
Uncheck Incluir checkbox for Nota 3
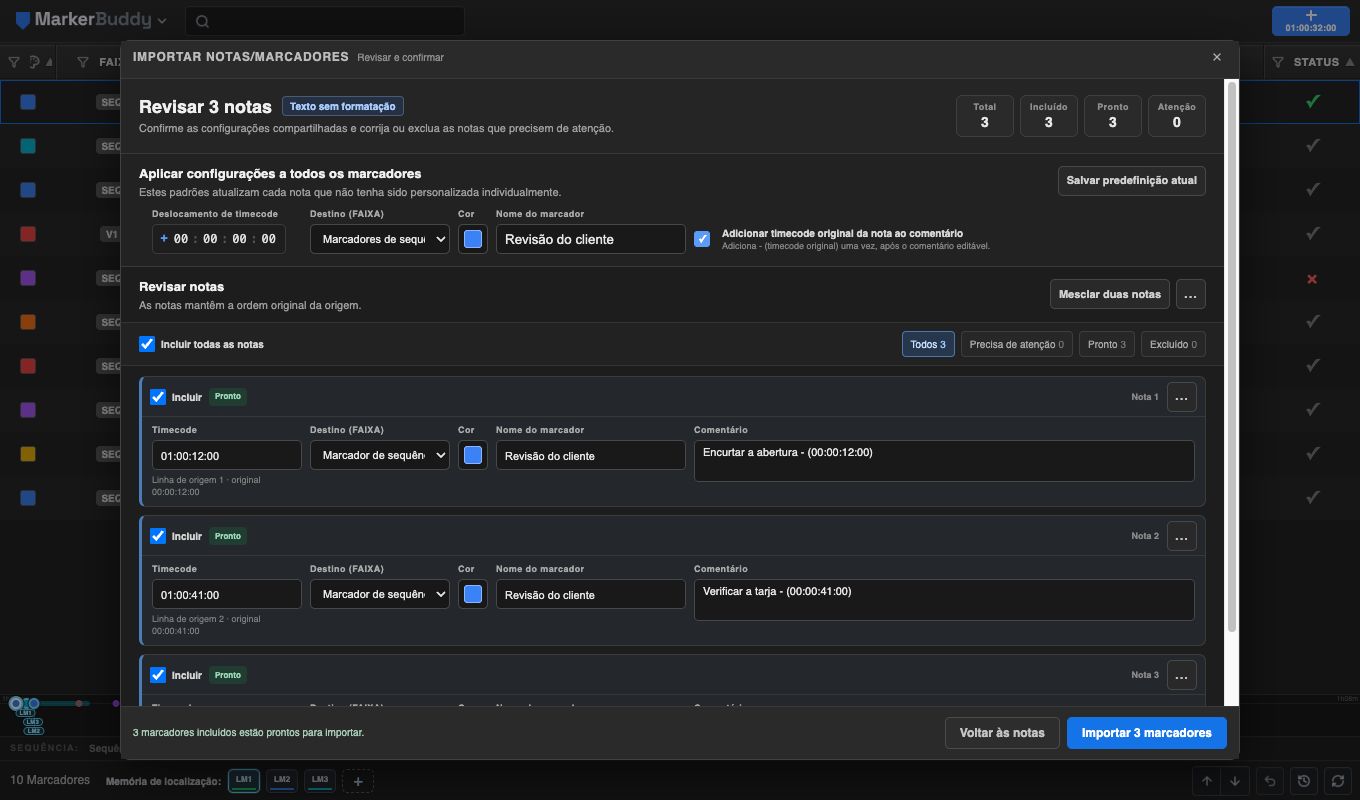(158, 675)
